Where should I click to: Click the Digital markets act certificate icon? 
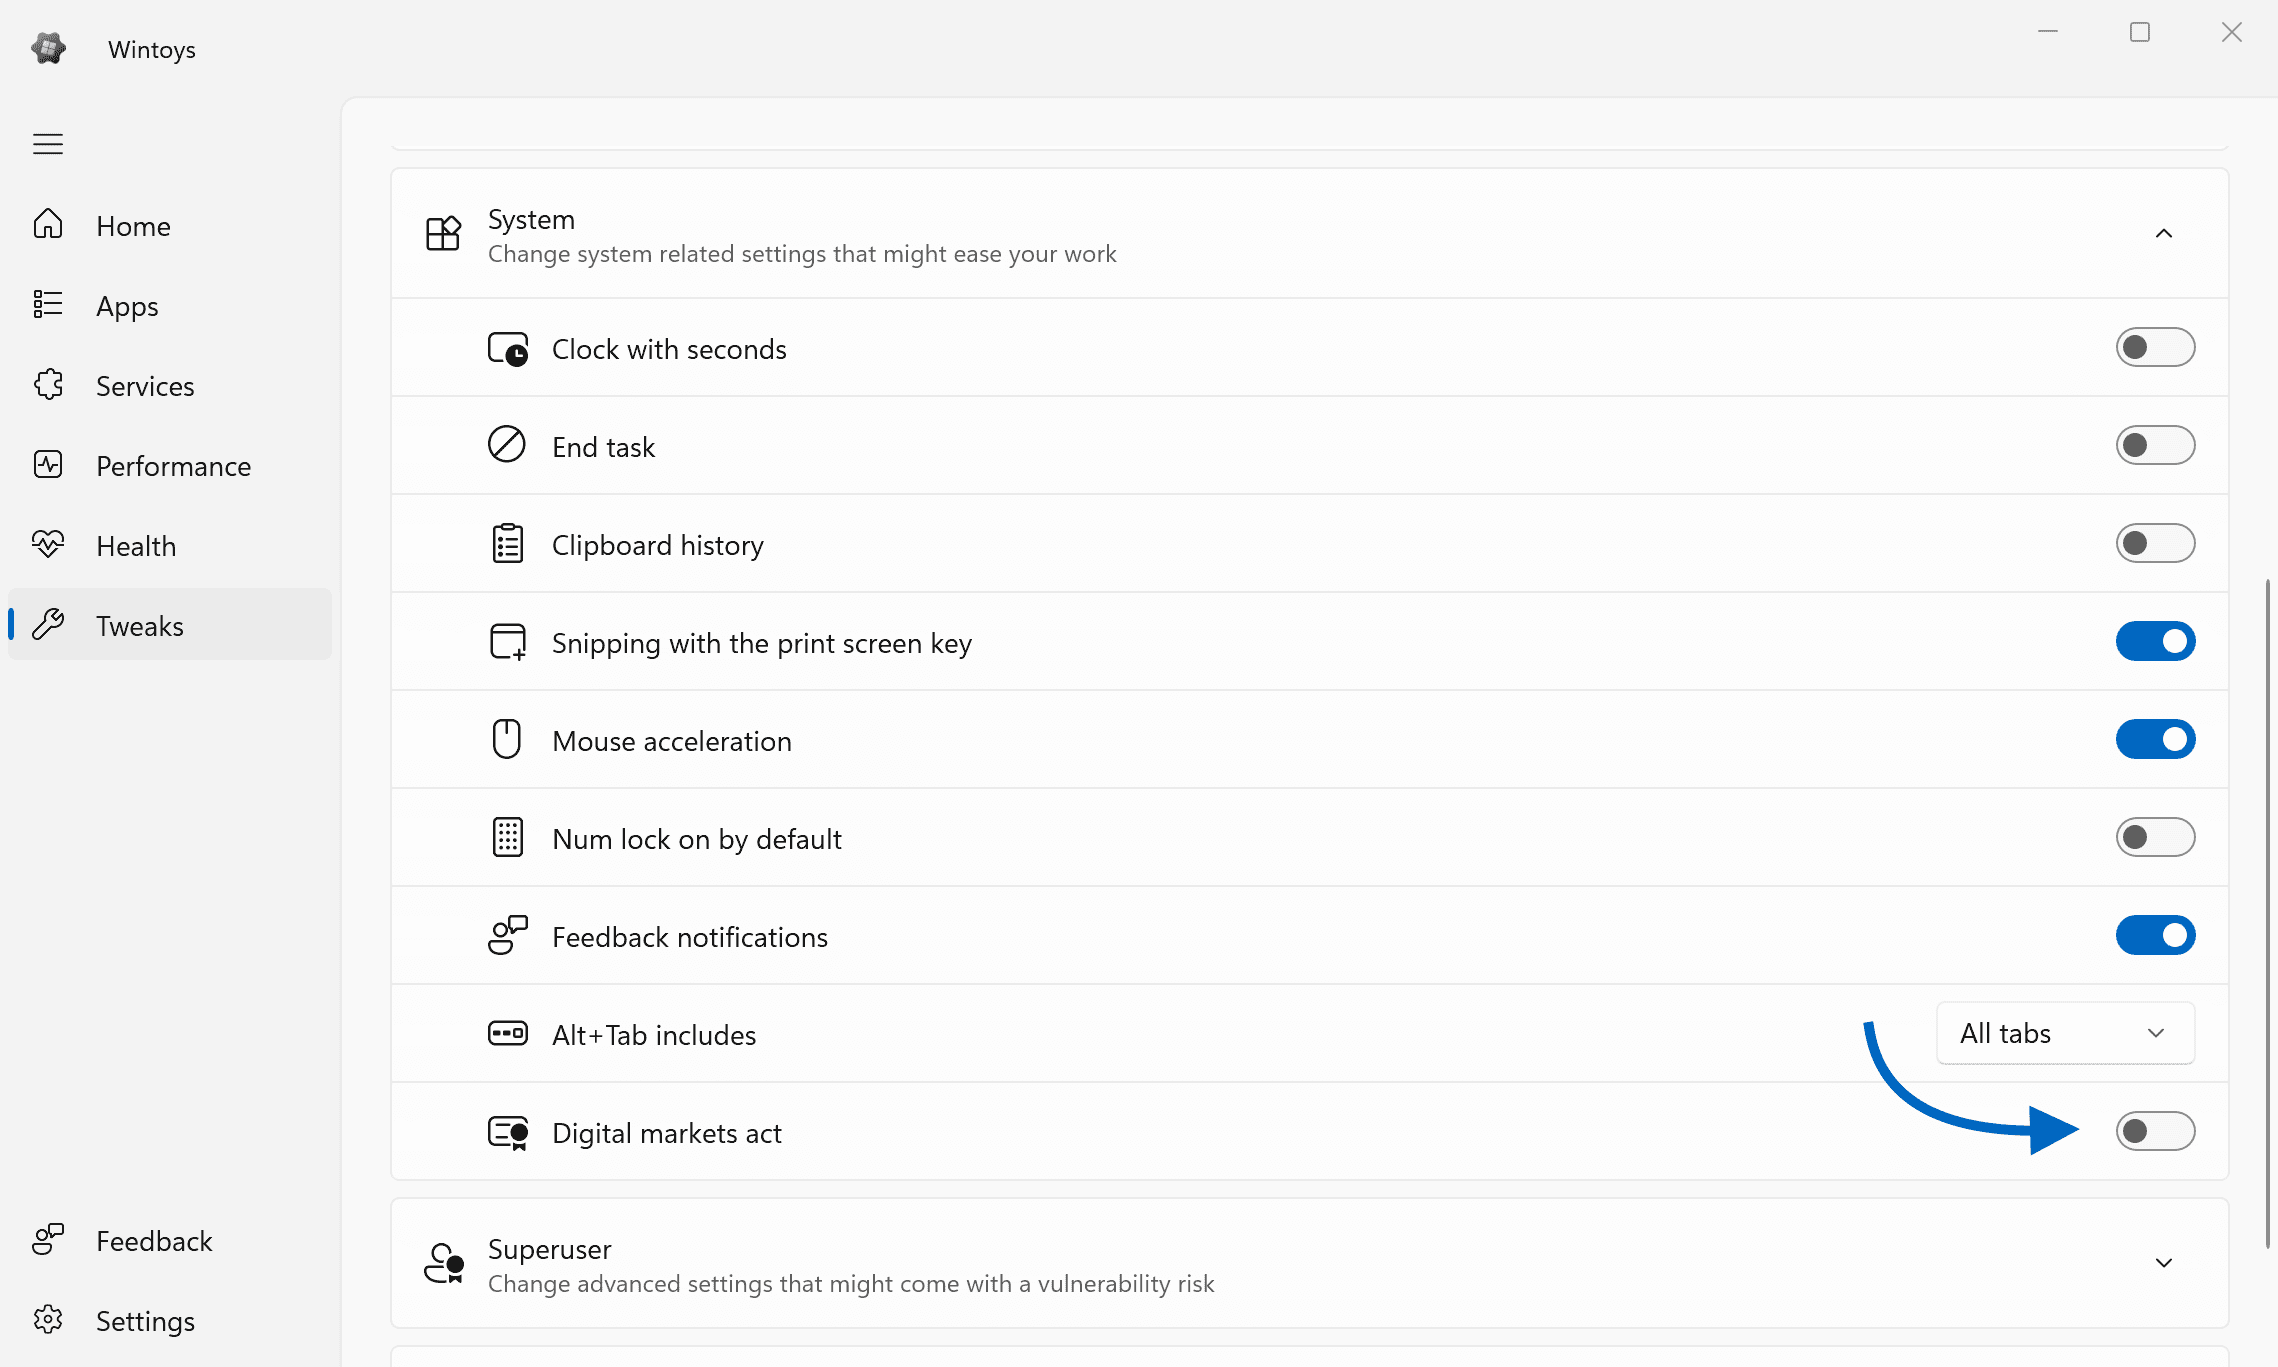pyautogui.click(x=508, y=1133)
